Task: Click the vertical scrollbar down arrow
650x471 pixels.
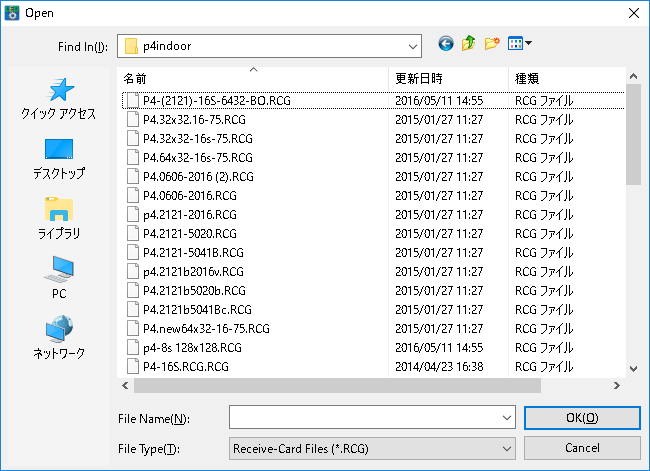Action: [633, 369]
